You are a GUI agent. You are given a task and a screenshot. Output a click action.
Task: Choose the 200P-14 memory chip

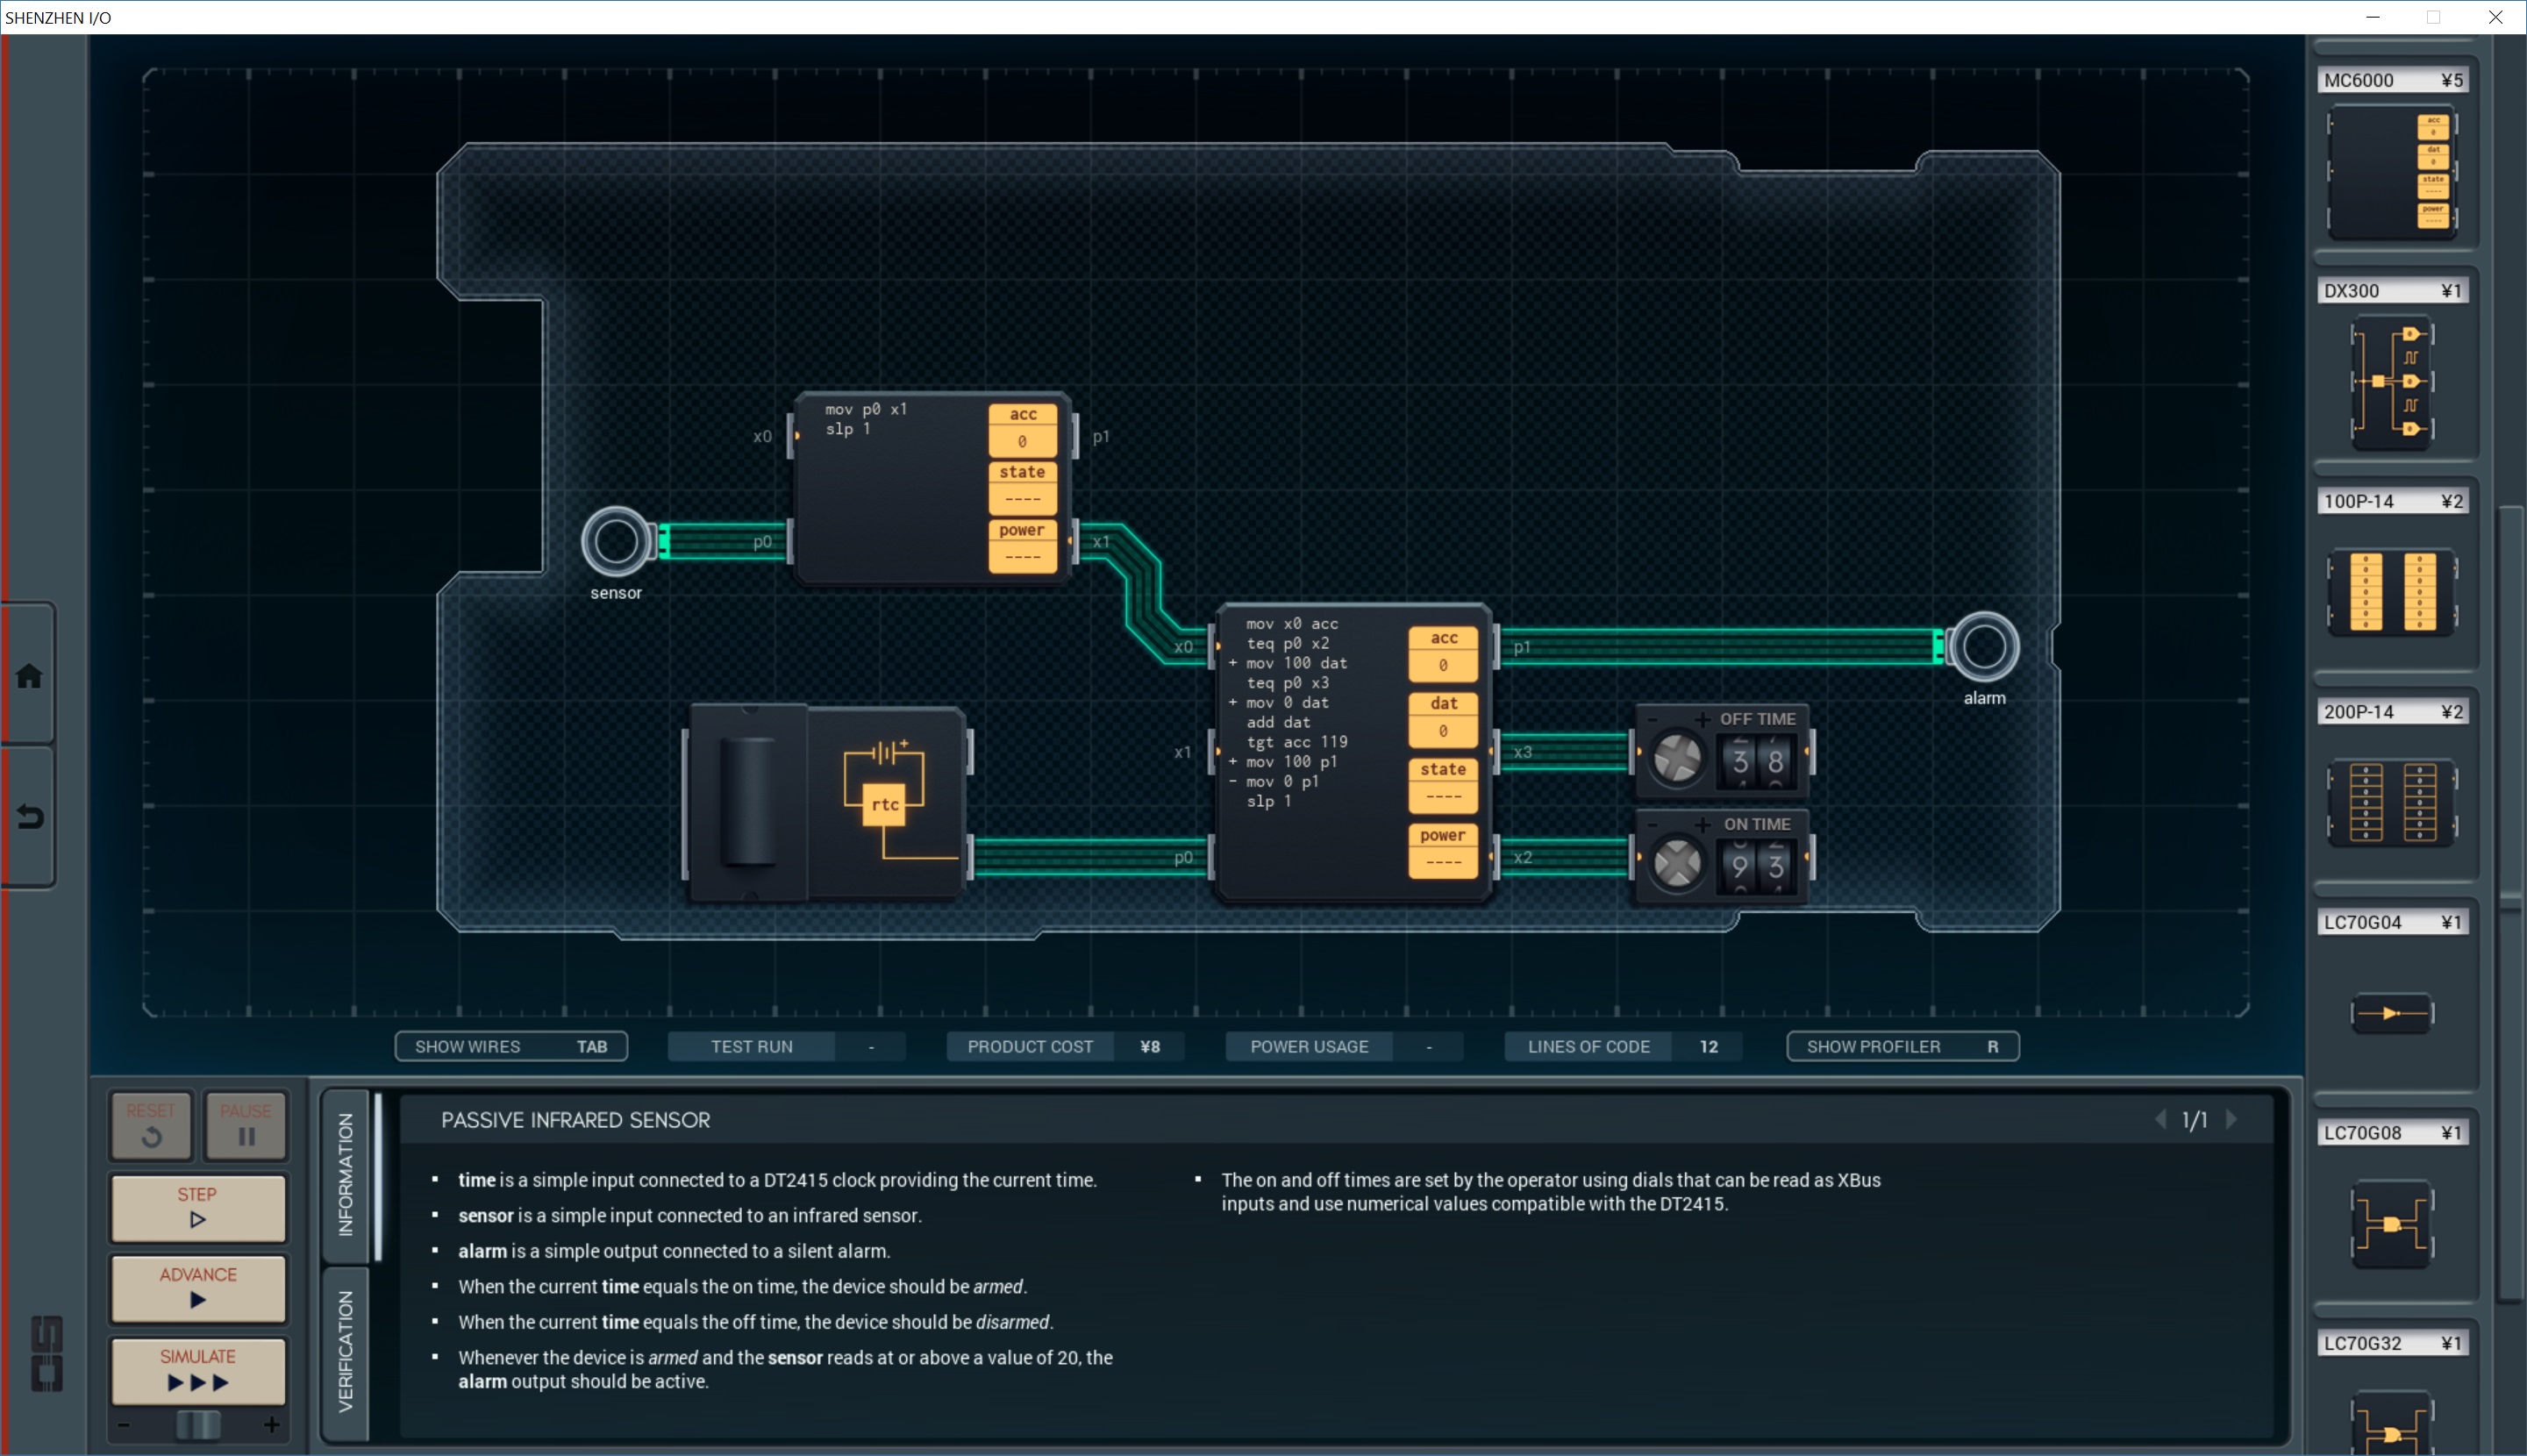(2391, 802)
